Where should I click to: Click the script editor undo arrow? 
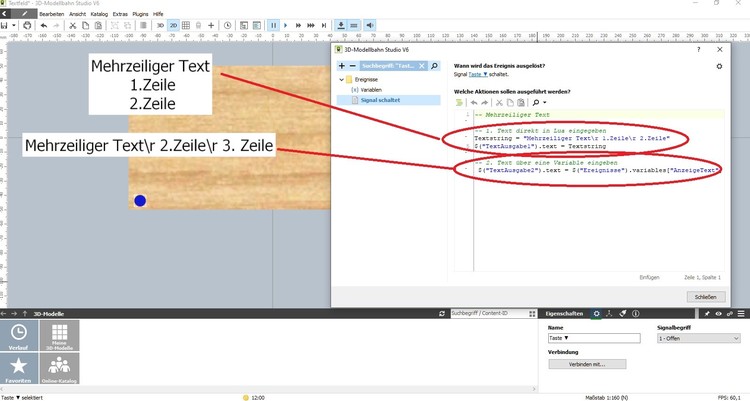474,102
